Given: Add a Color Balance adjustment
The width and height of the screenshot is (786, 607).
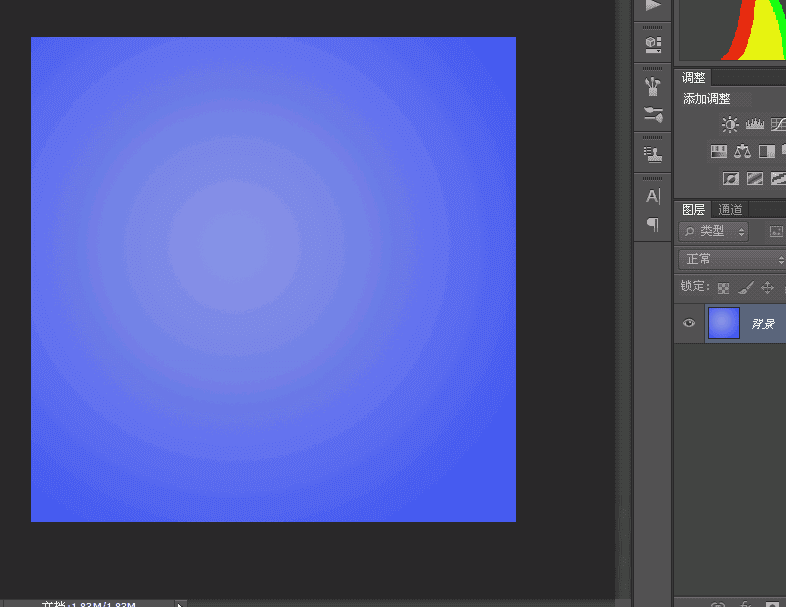Looking at the screenshot, I should click(742, 151).
